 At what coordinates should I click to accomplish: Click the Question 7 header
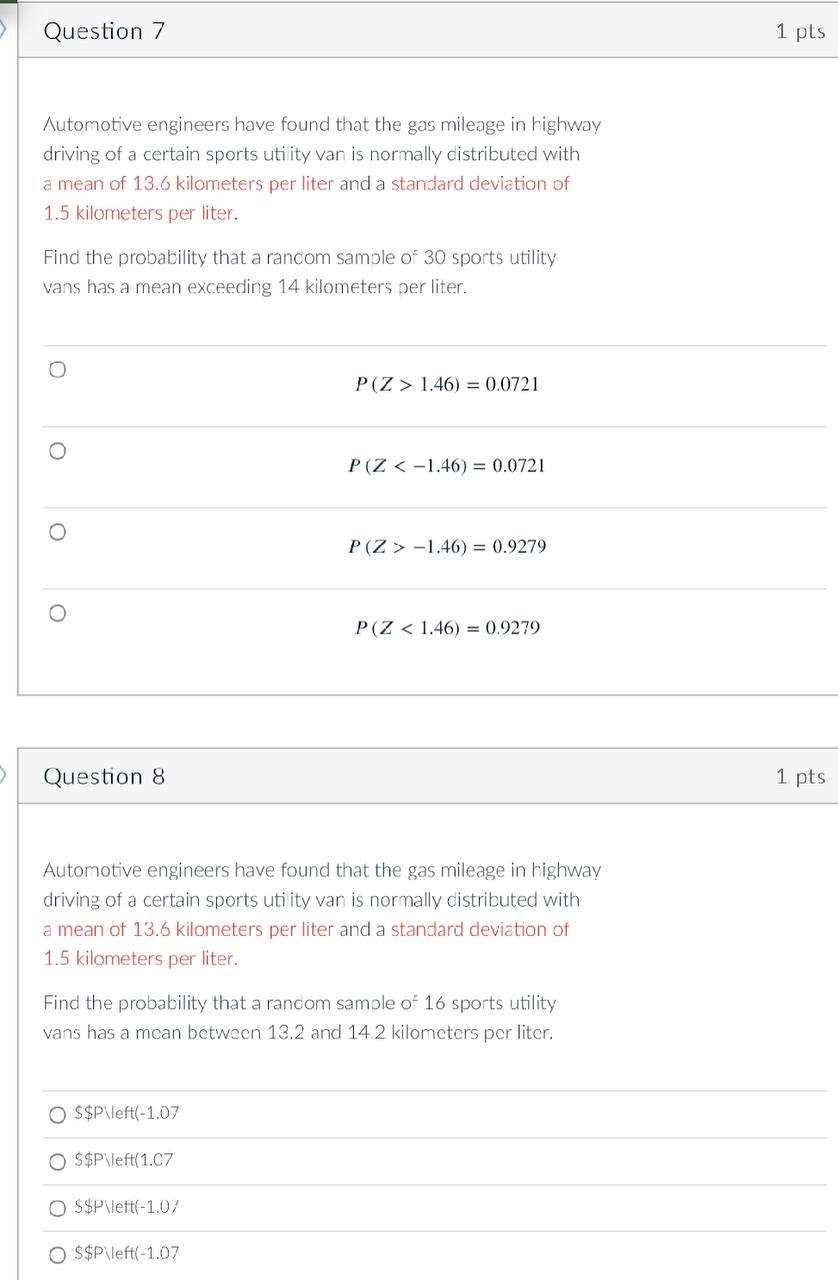click(x=103, y=31)
